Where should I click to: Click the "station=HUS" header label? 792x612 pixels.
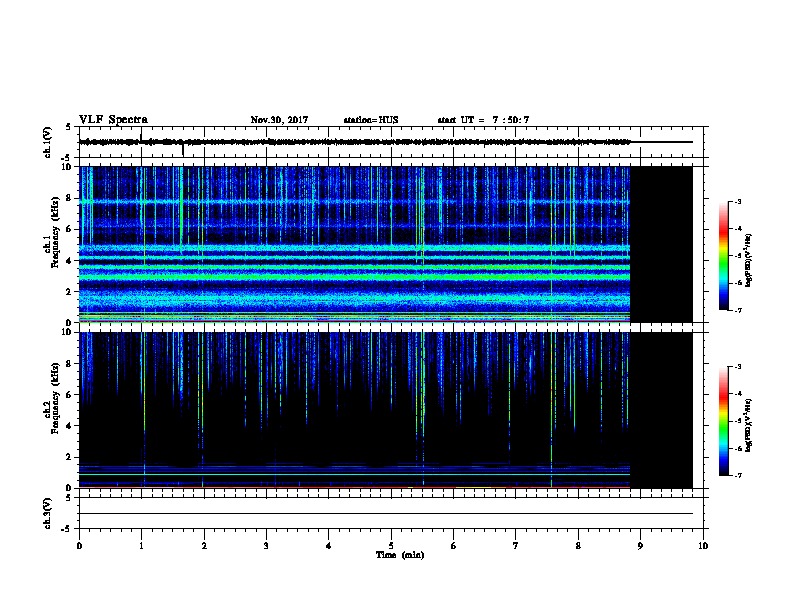pos(371,120)
